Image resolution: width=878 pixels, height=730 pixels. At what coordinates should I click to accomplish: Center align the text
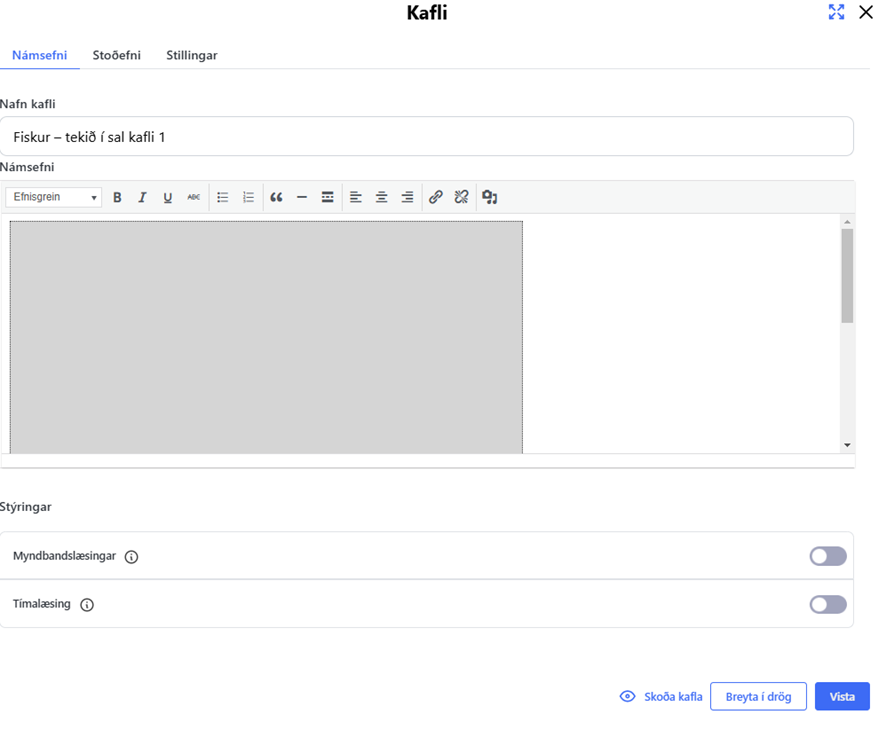coord(381,198)
